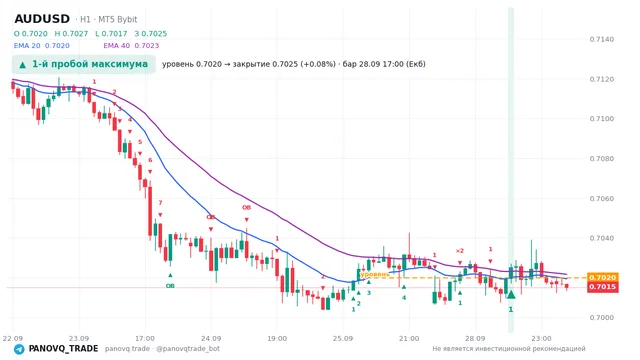Click the orange 'уровень' level label on chart
This screenshot has width=640, height=360.
tap(375, 274)
